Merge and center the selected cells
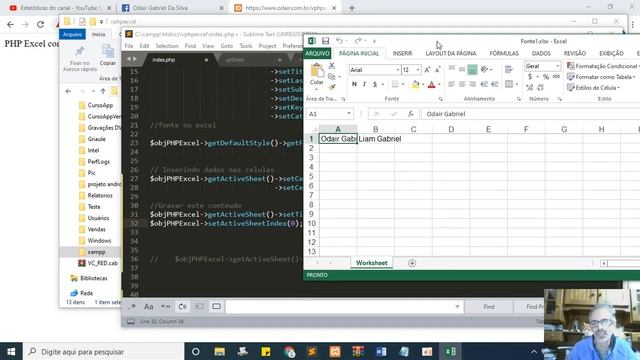The height and width of the screenshot is (360, 640). click(x=509, y=84)
